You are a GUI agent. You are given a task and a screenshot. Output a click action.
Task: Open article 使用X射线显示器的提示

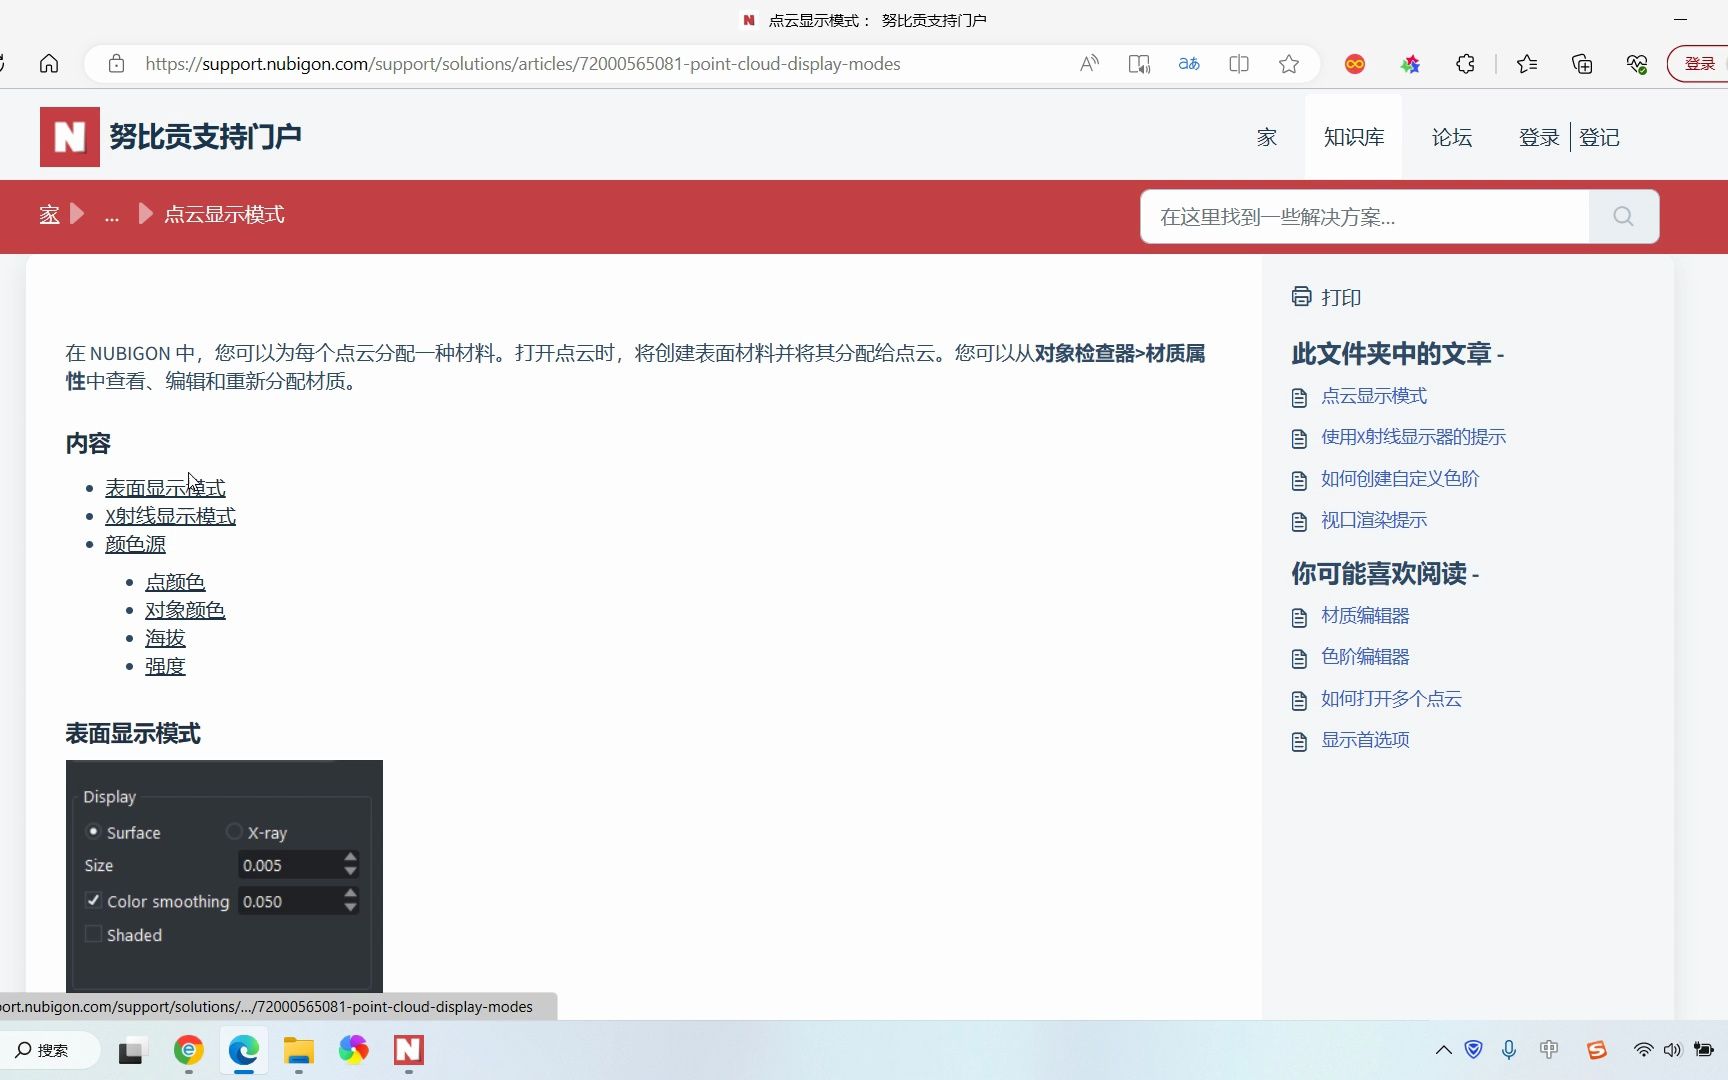click(1413, 437)
